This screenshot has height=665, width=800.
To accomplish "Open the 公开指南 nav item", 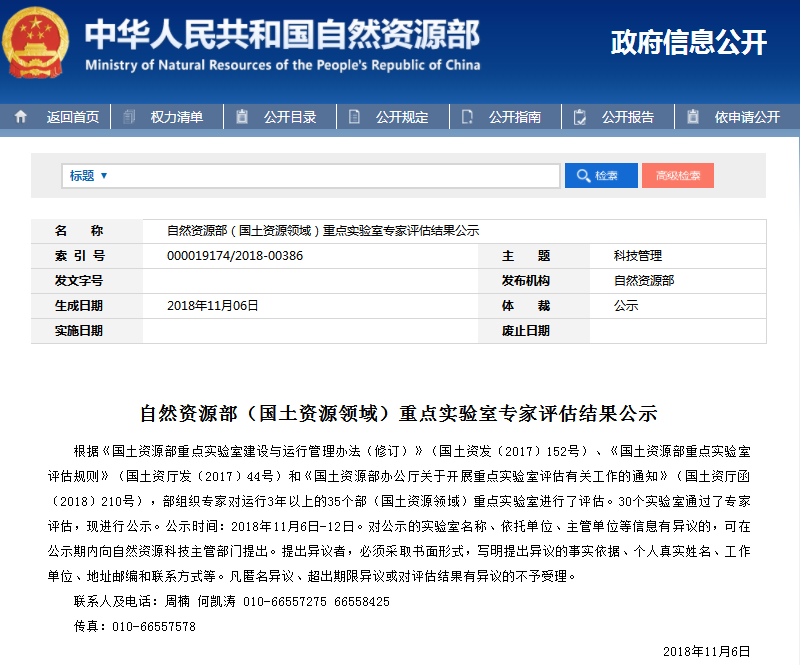I will 515,117.
